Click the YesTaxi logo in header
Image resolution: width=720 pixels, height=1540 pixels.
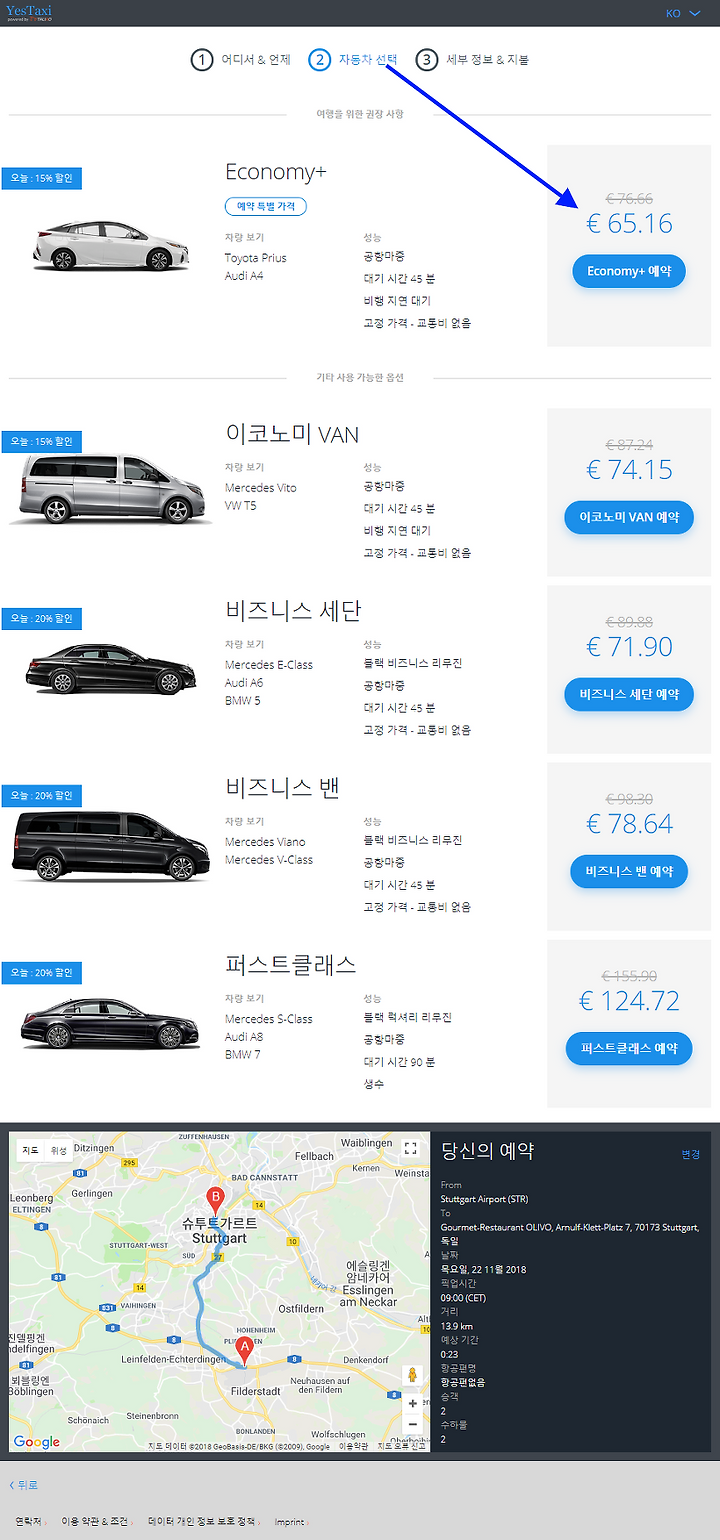[x=29, y=13]
